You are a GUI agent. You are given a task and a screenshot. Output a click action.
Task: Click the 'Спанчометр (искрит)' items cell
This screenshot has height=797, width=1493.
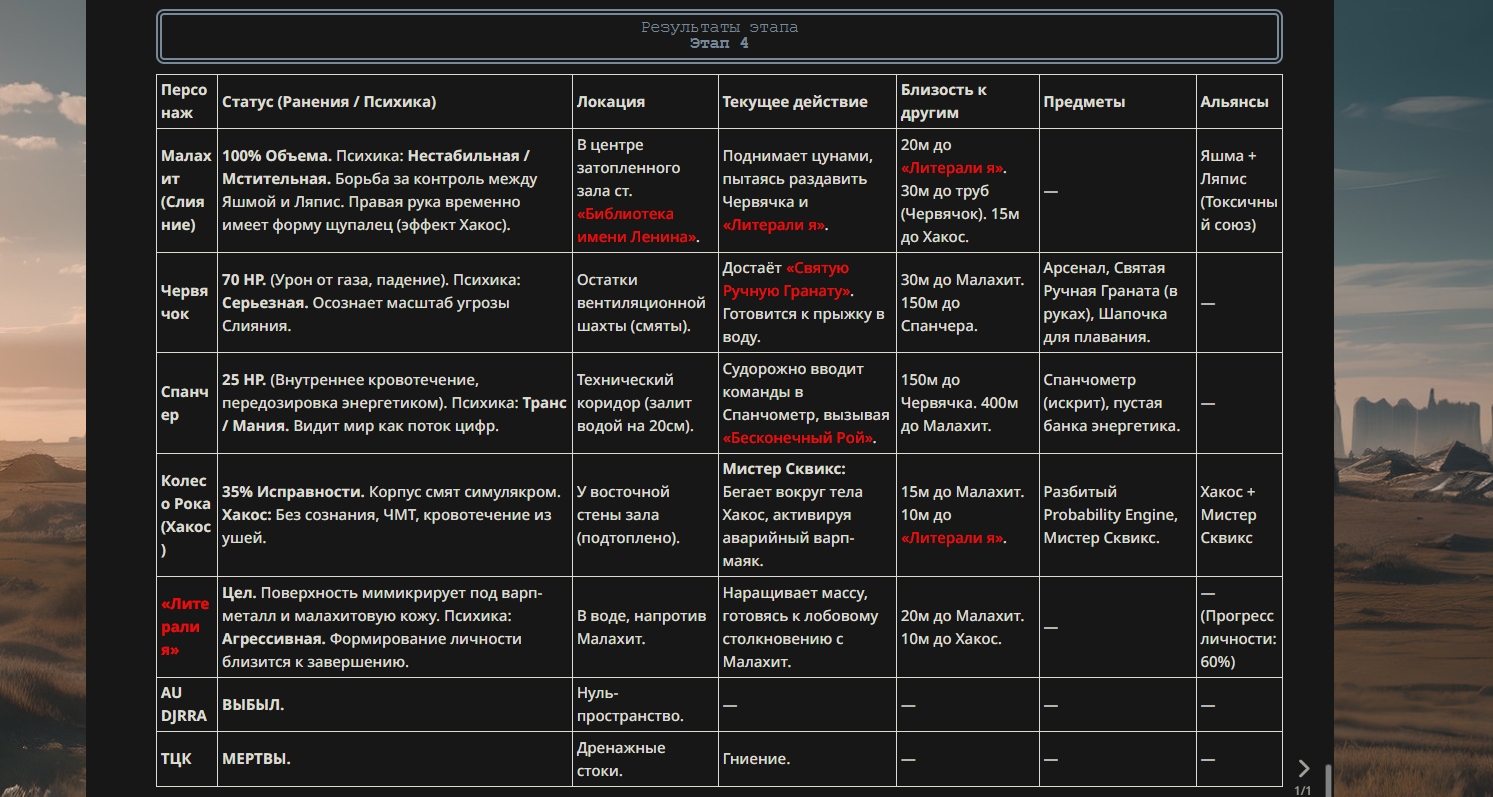1117,402
